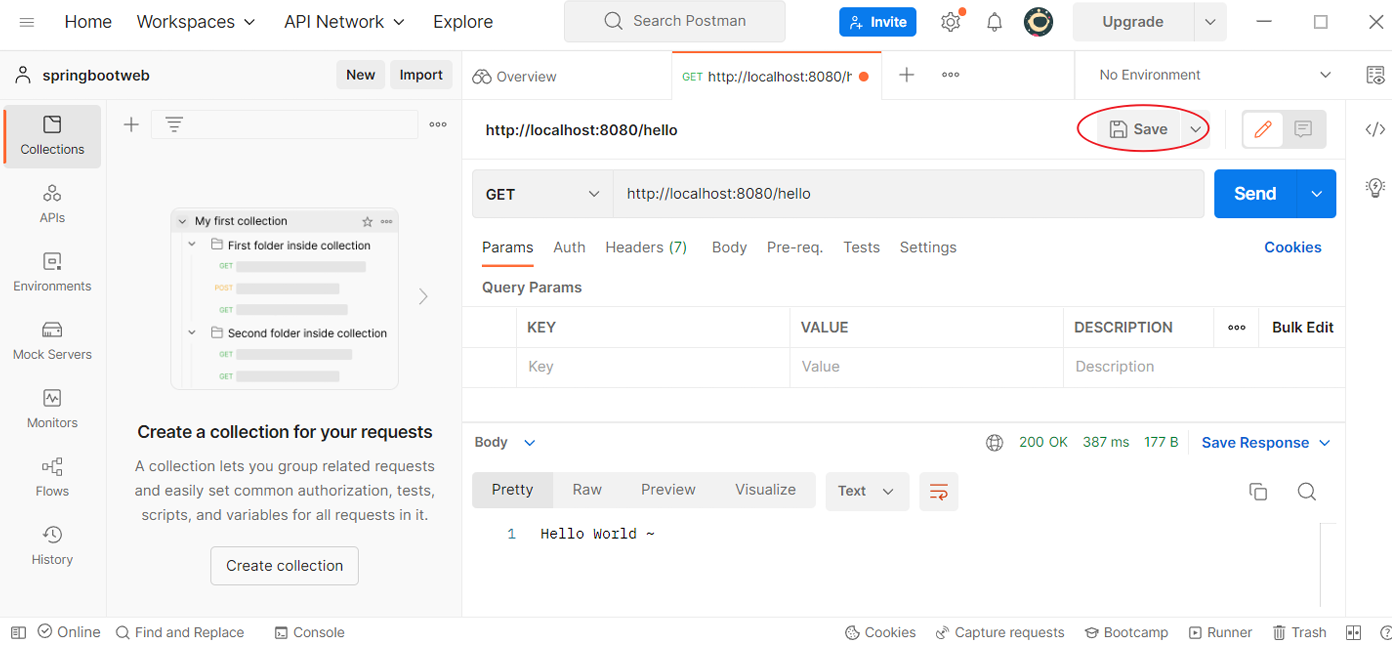The height and width of the screenshot is (665, 1392).
Task: Open the Send options dropdown arrow
Action: click(1316, 194)
